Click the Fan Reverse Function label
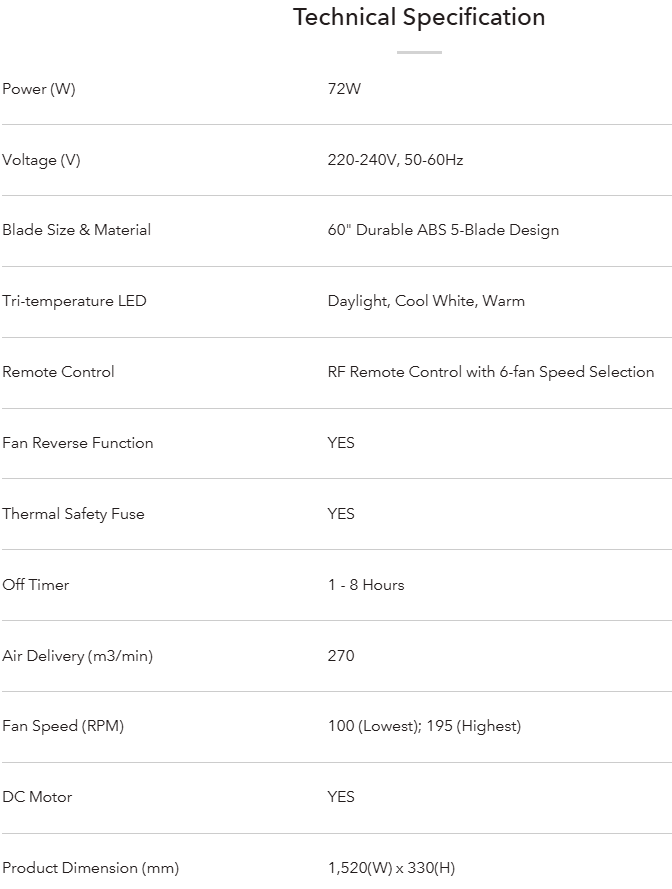This screenshot has height=889, width=672. (78, 443)
